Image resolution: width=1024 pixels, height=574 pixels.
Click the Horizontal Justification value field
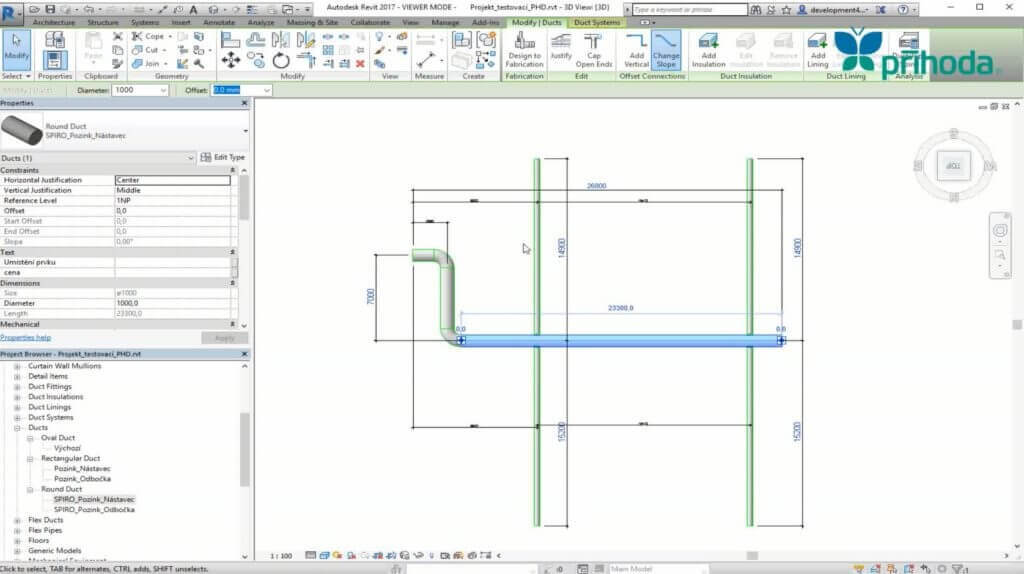pos(172,180)
